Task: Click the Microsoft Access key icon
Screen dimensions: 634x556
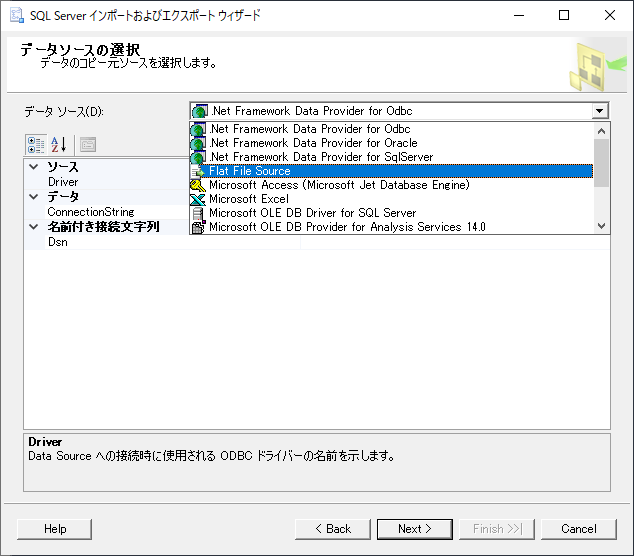Action: (198, 185)
